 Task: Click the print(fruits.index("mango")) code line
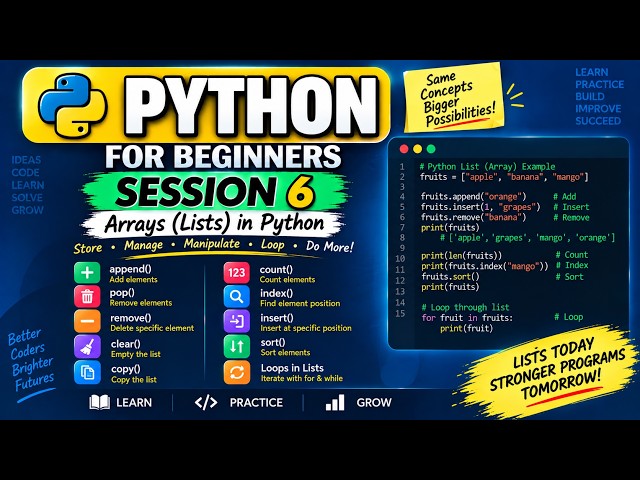tap(485, 267)
